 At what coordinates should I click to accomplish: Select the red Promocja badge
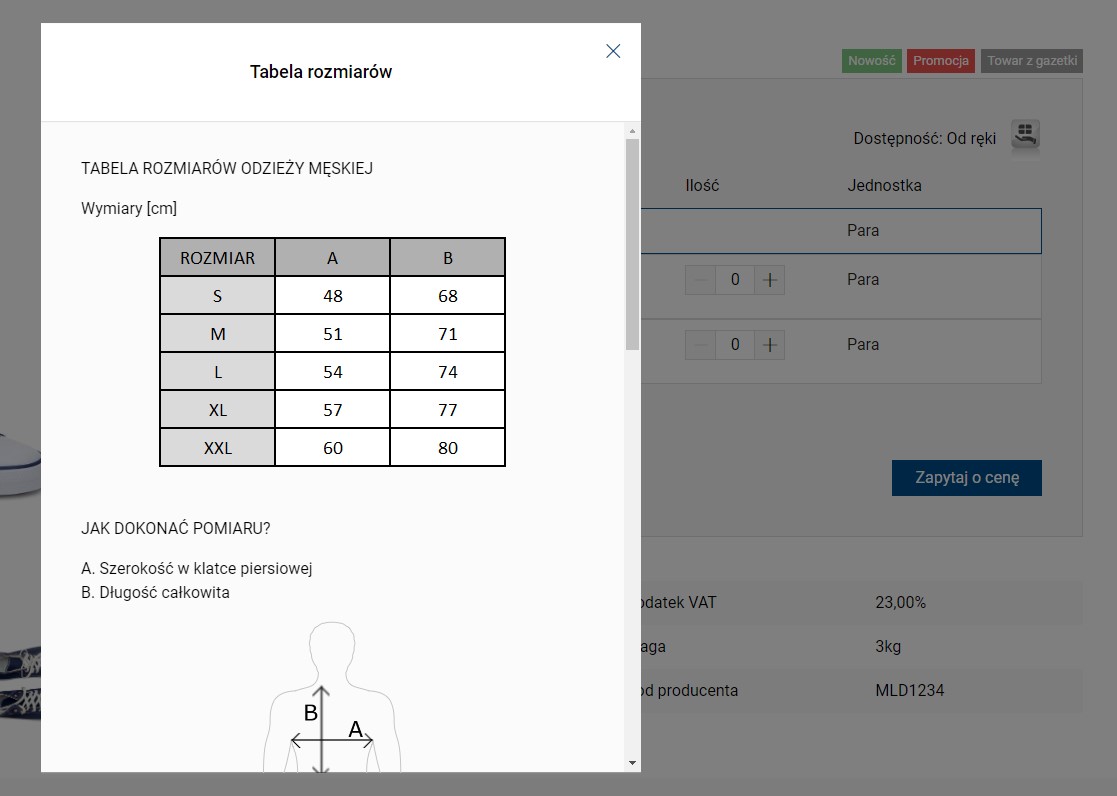click(x=940, y=61)
